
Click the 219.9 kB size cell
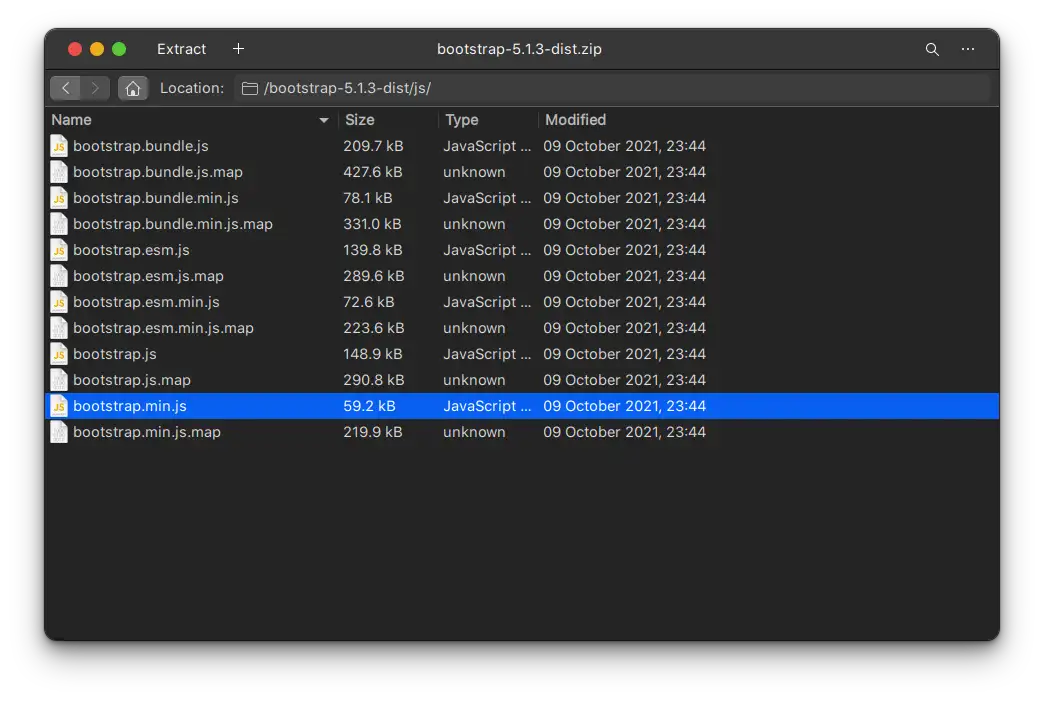(373, 431)
